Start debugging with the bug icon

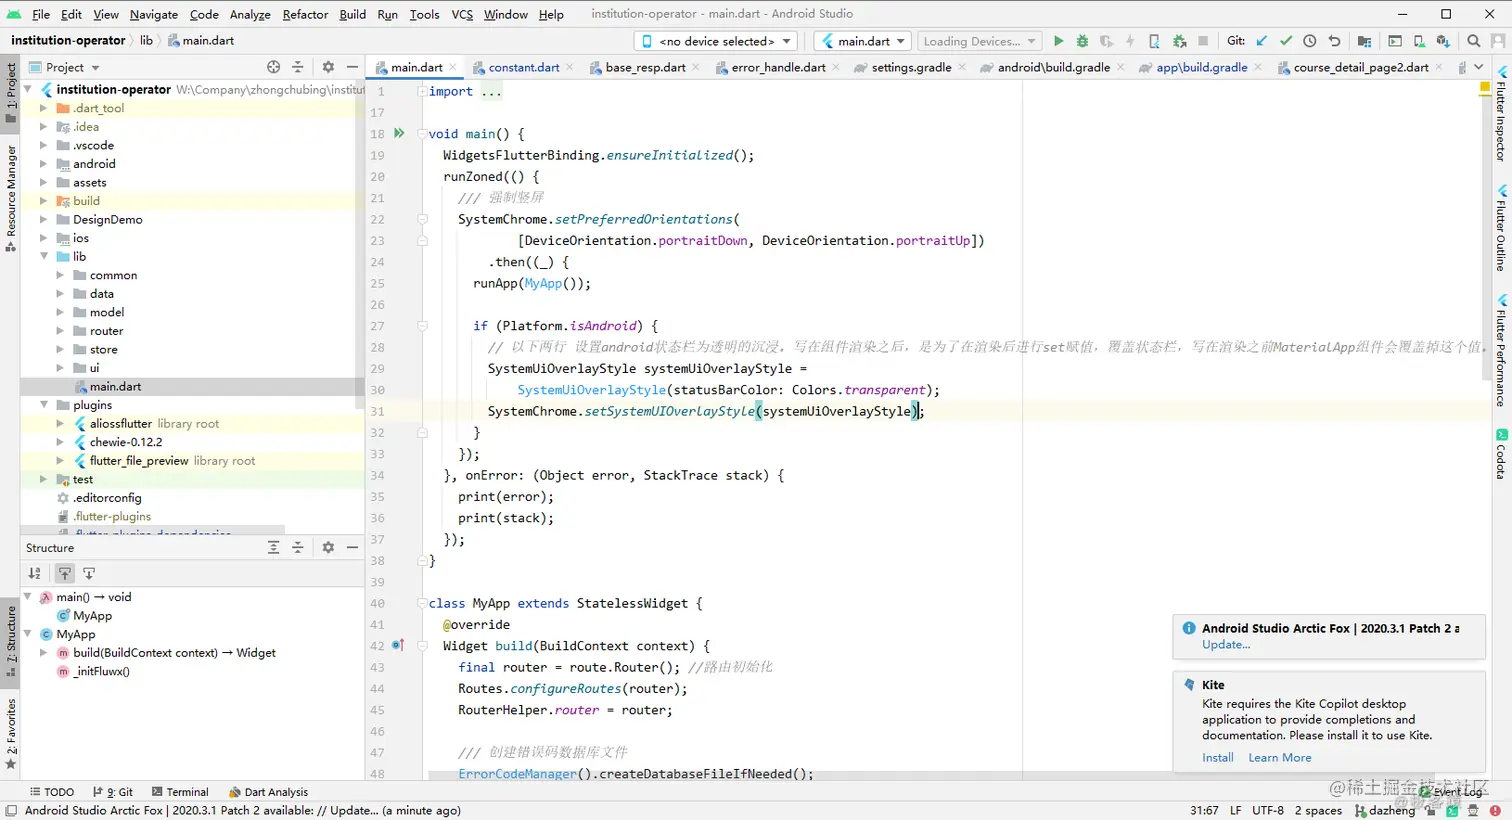[x=1082, y=41]
